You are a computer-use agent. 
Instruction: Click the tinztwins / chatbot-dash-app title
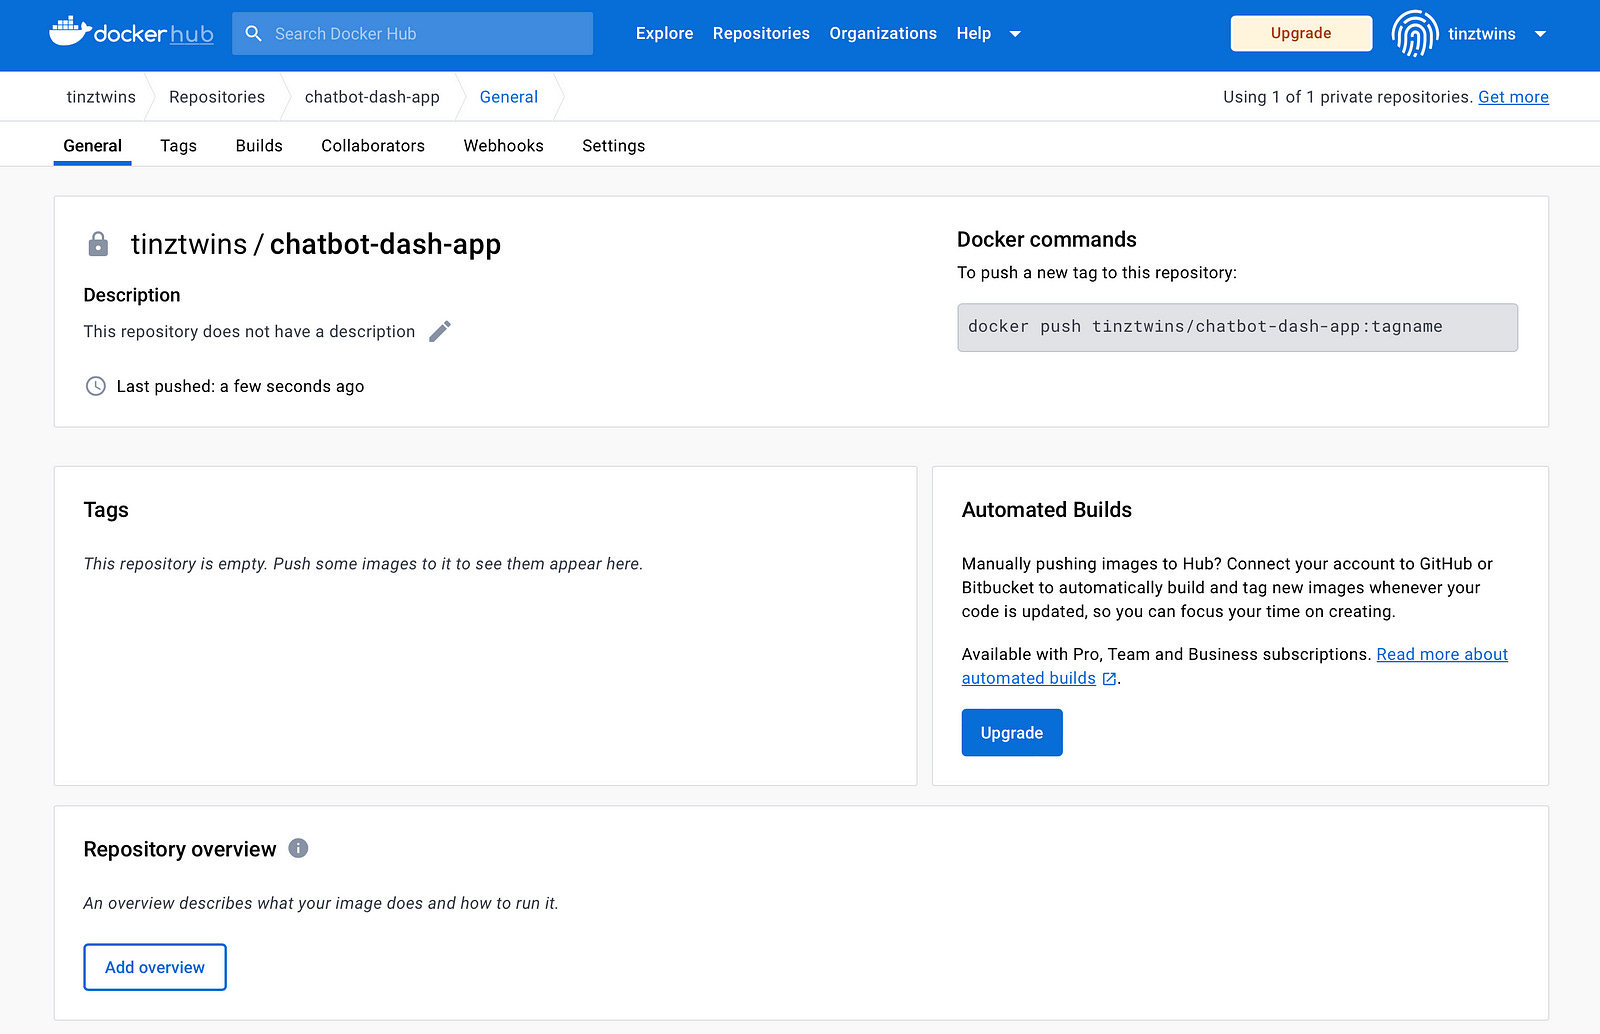point(316,244)
